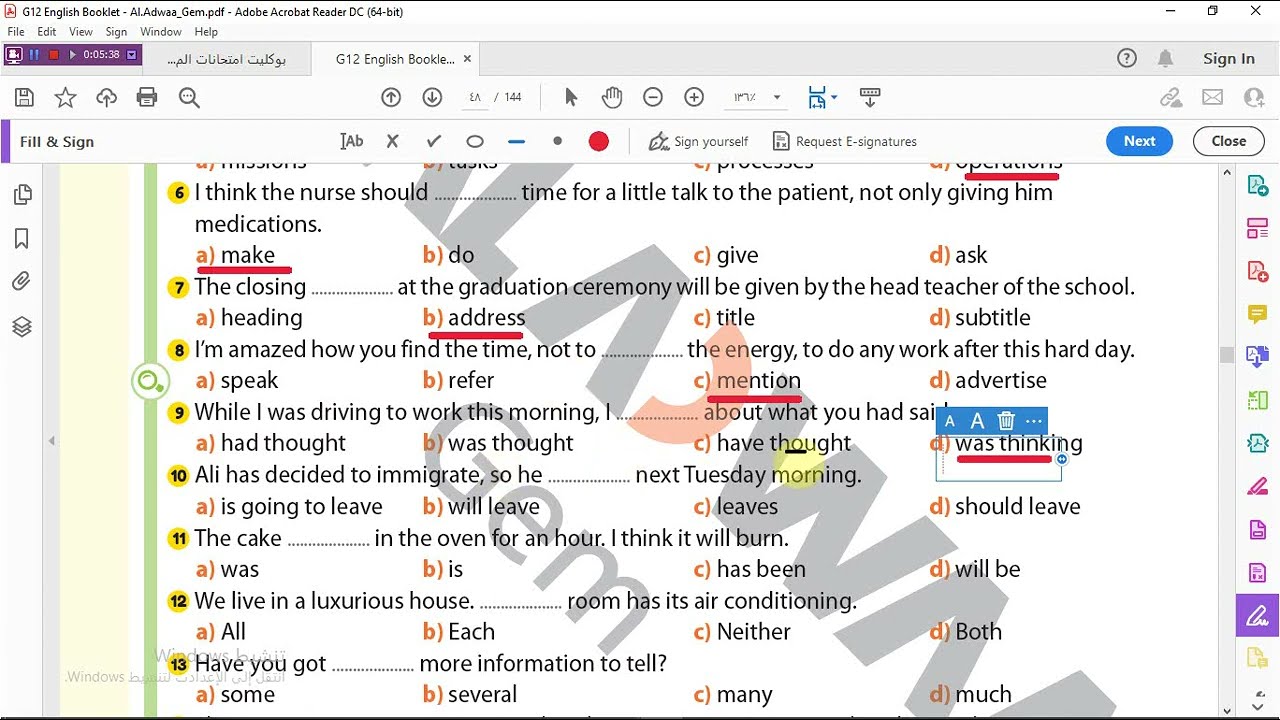This screenshot has height=720, width=1280.
Task: Open page thumbnails panel icon
Action: pos(22,195)
